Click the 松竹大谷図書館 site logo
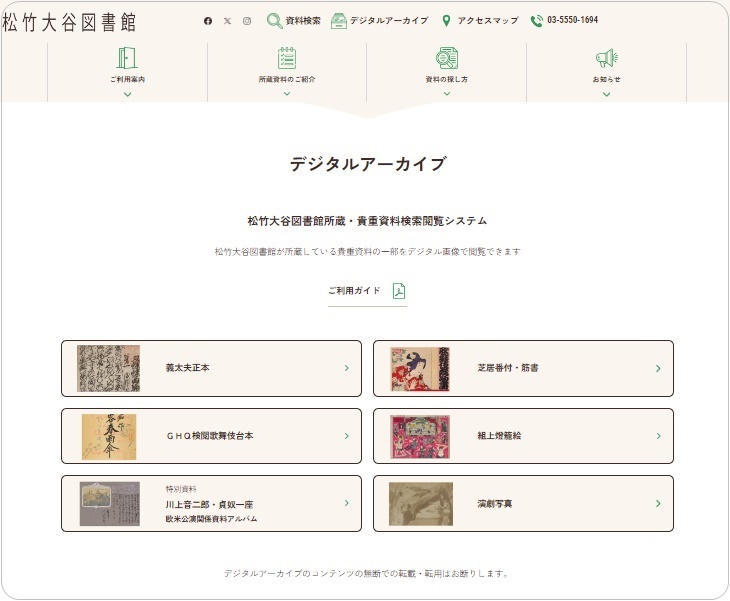Screen dimensions: 730x601 70,21
